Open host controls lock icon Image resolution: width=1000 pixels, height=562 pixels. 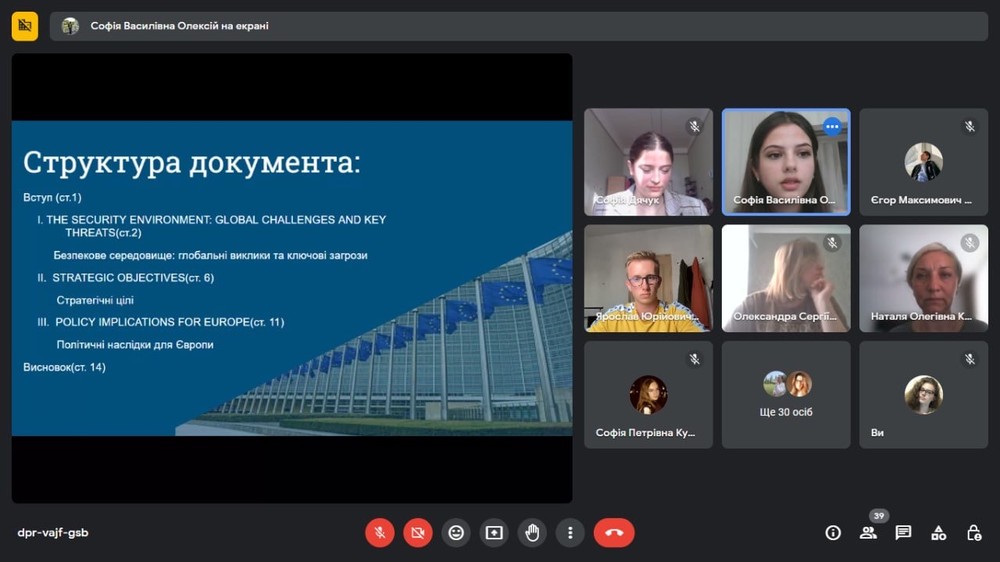[x=973, y=533]
